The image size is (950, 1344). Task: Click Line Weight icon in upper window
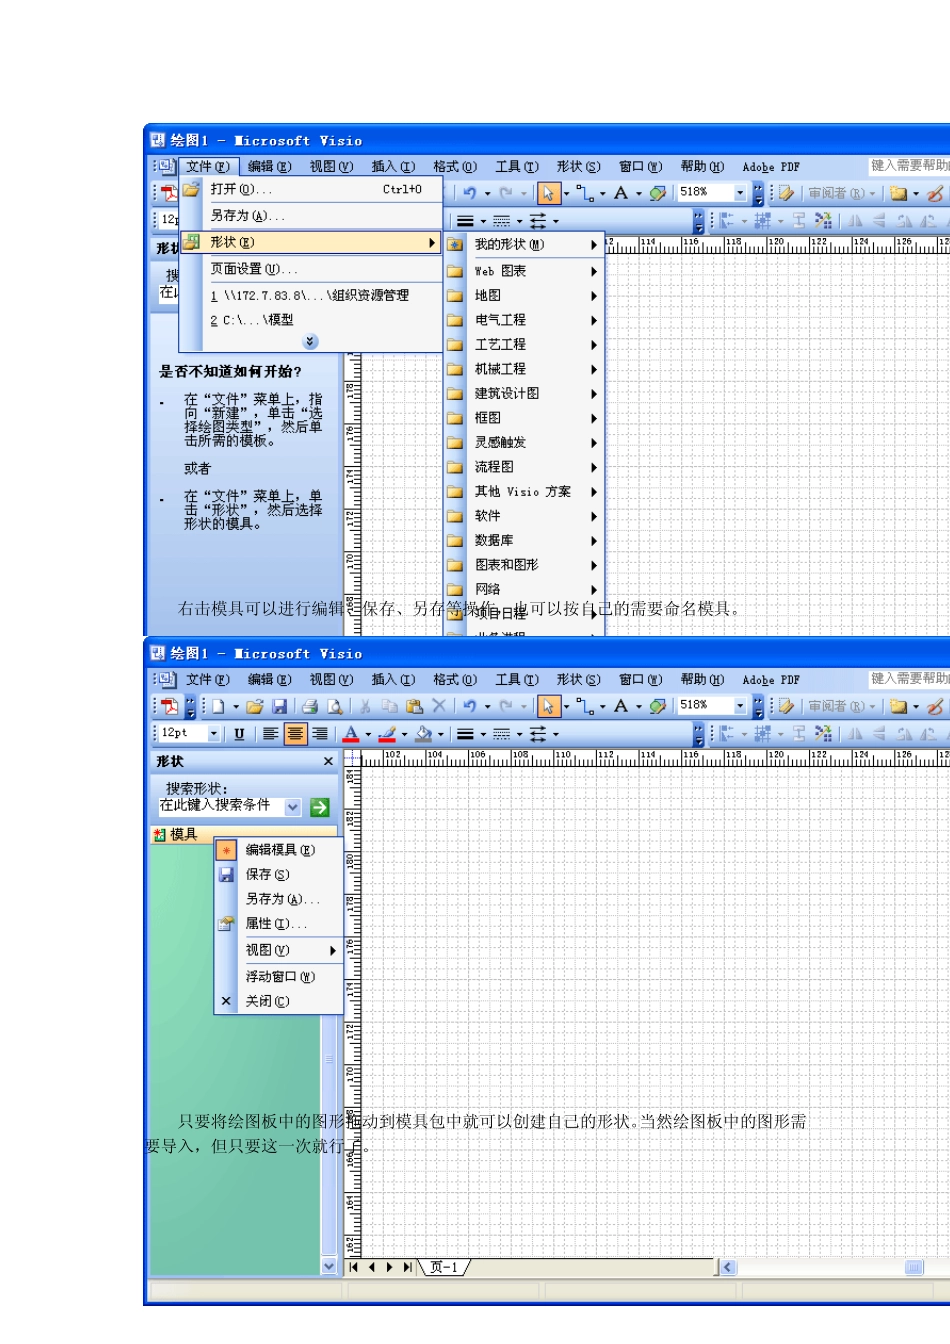click(465, 221)
